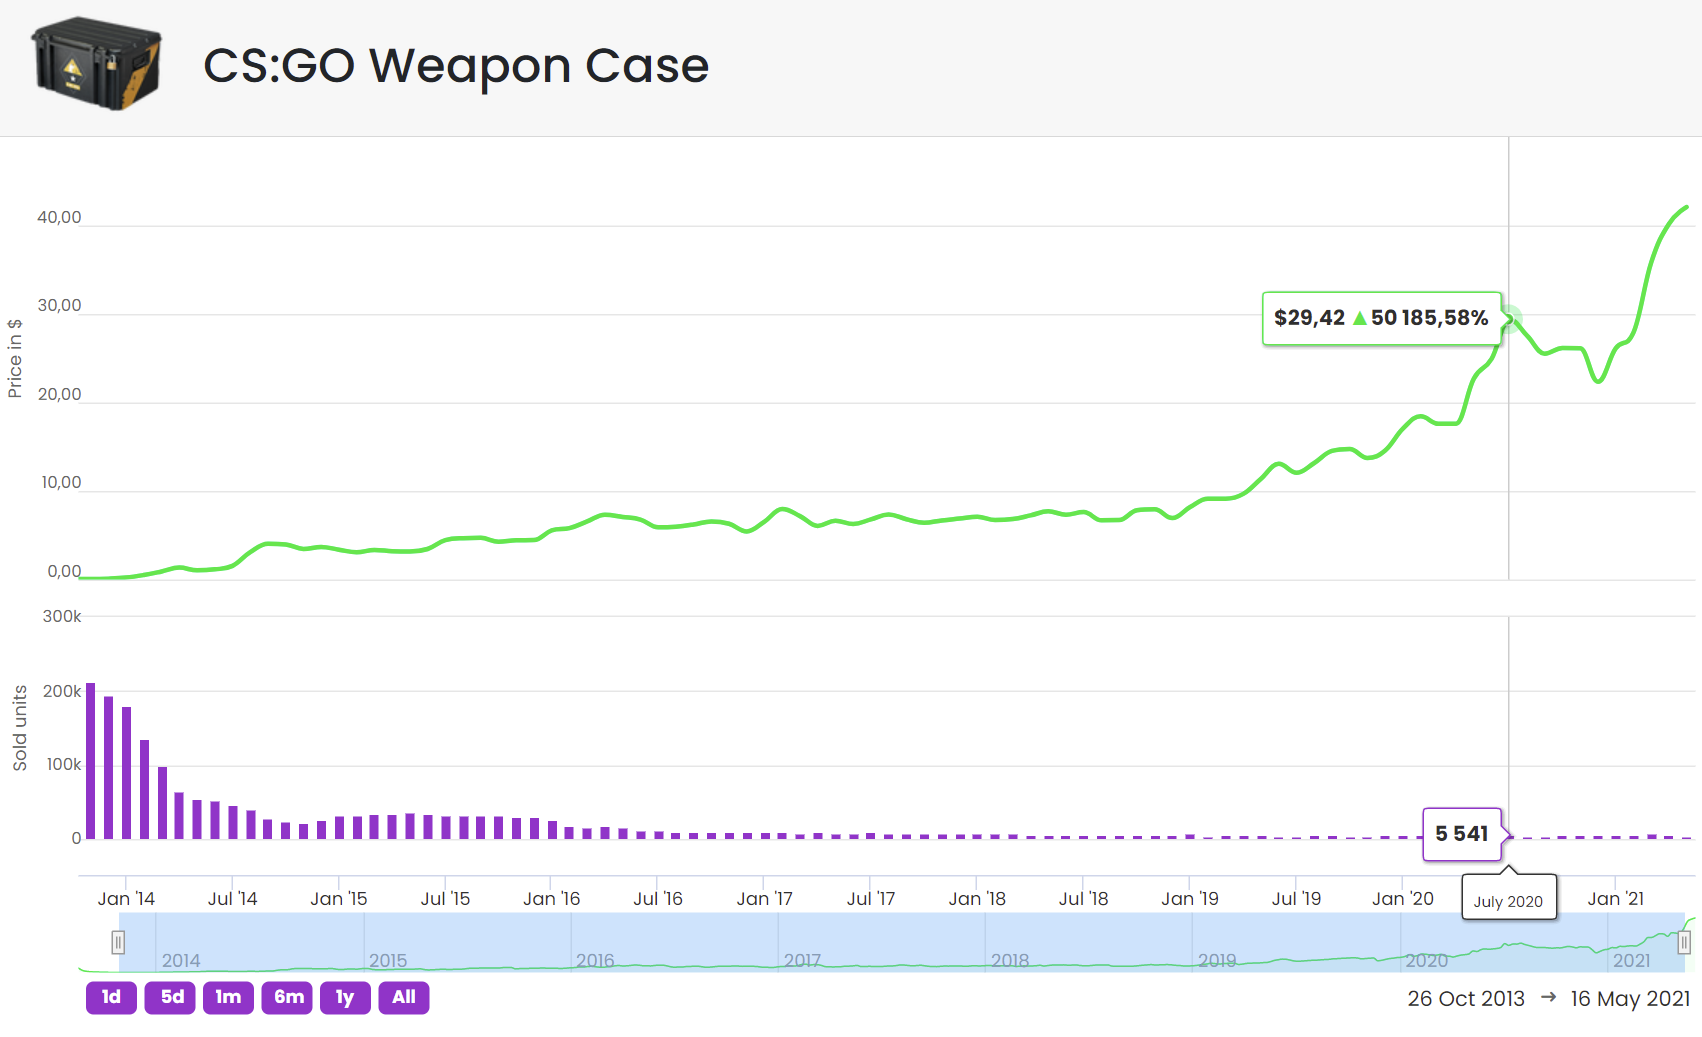Screen dimensions: 1702x1037
Task: Click the green up-triangle in price tooltip
Action: tap(1359, 318)
